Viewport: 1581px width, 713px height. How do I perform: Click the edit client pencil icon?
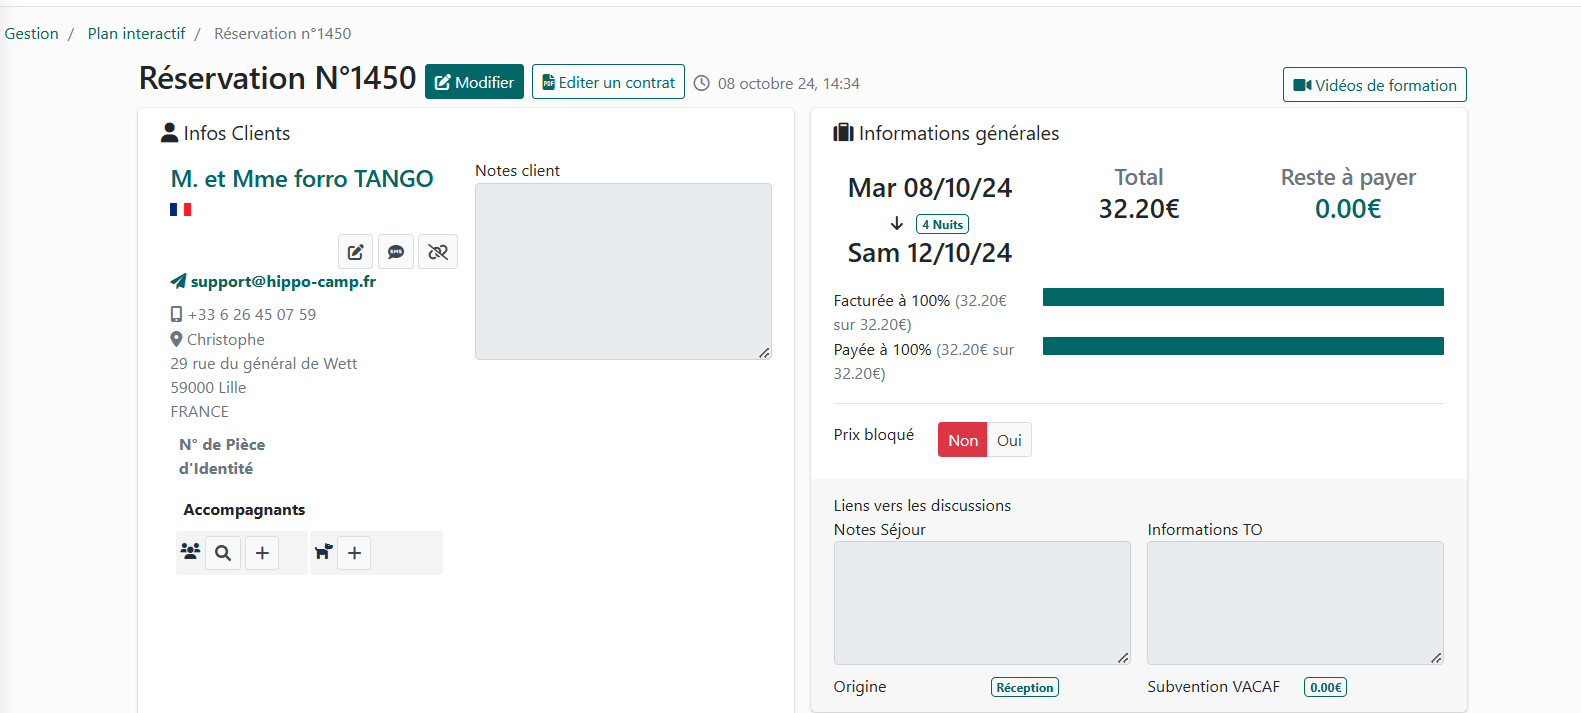355,252
